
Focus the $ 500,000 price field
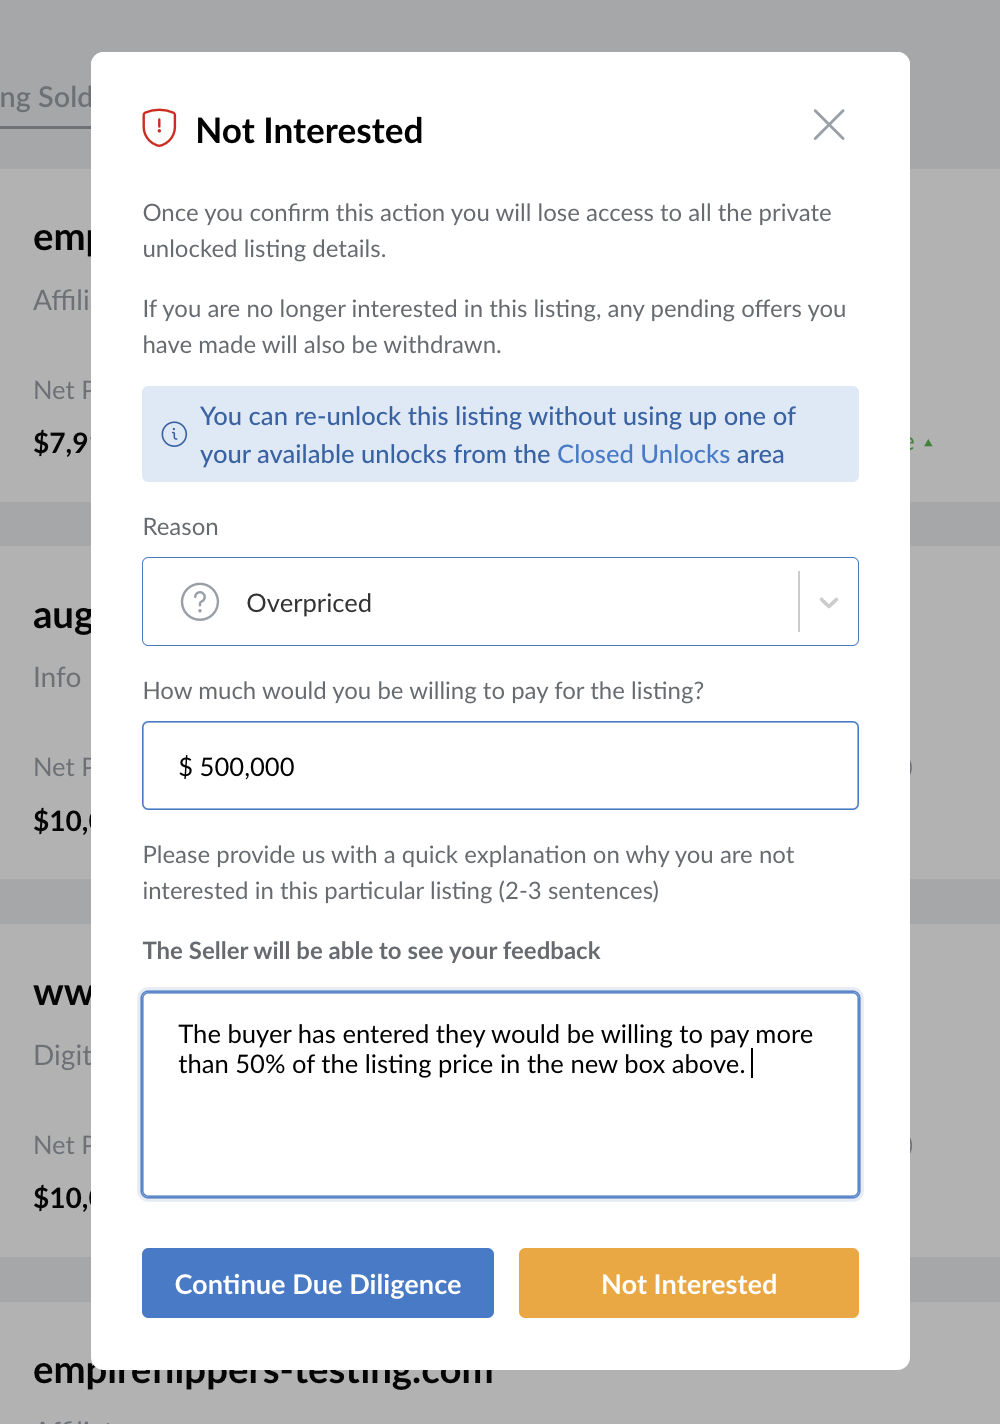click(x=500, y=766)
